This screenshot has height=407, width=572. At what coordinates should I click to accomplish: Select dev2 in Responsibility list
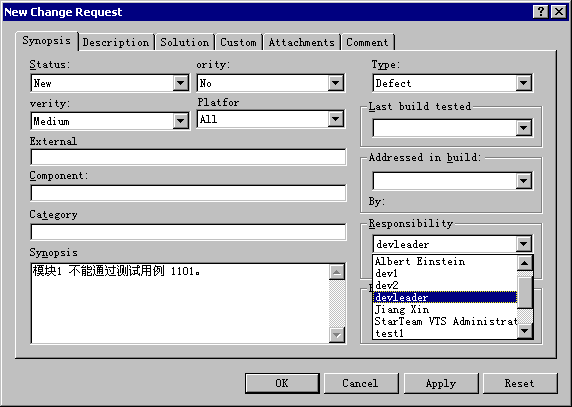[x=445, y=285]
